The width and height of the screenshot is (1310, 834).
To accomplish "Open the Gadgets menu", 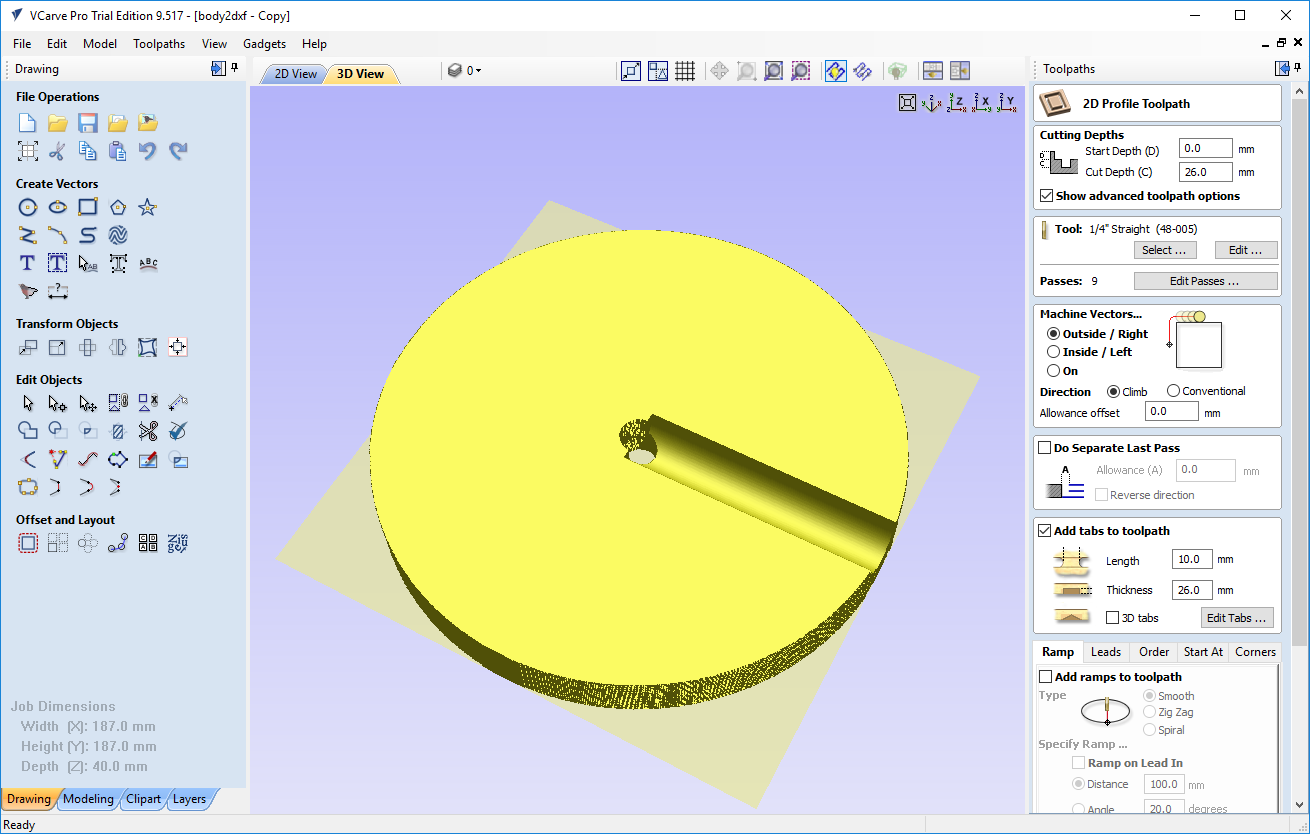I will click(x=264, y=44).
